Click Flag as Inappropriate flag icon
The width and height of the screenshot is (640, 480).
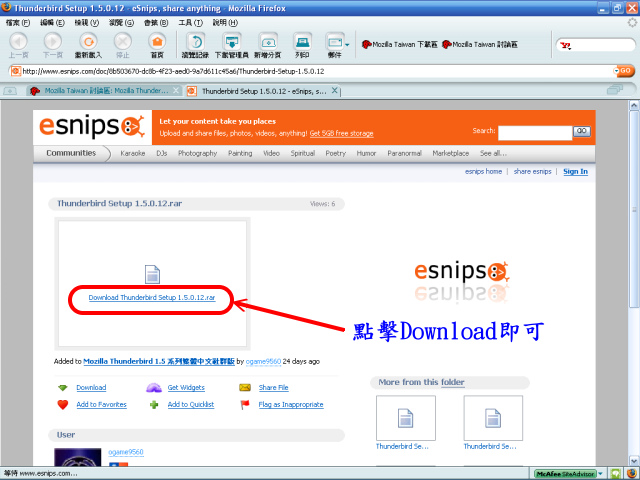tap(245, 404)
